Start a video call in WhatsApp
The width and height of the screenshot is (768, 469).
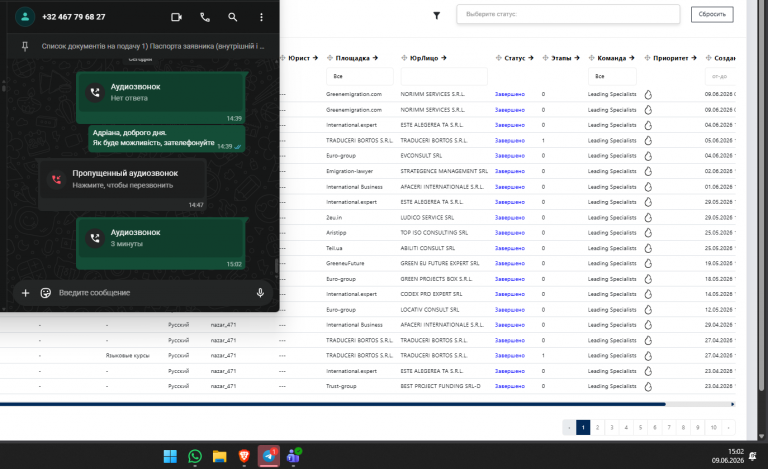(176, 17)
